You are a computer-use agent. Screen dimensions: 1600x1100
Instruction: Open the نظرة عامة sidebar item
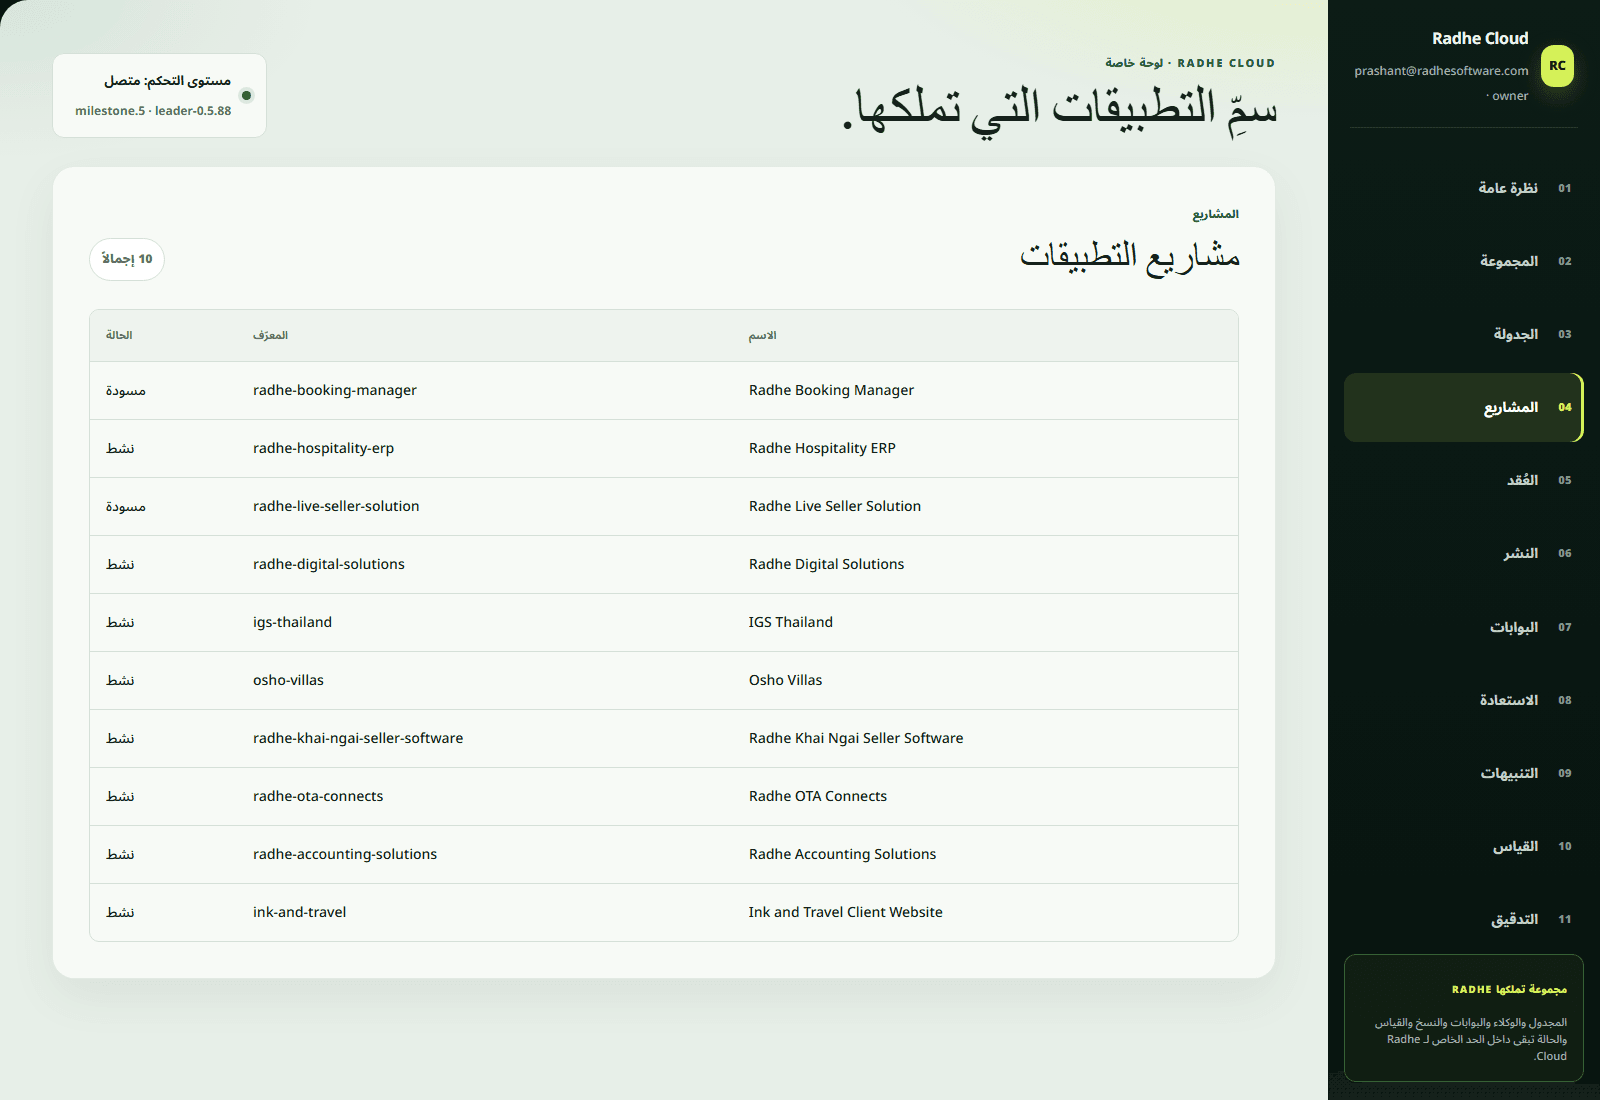click(1463, 188)
